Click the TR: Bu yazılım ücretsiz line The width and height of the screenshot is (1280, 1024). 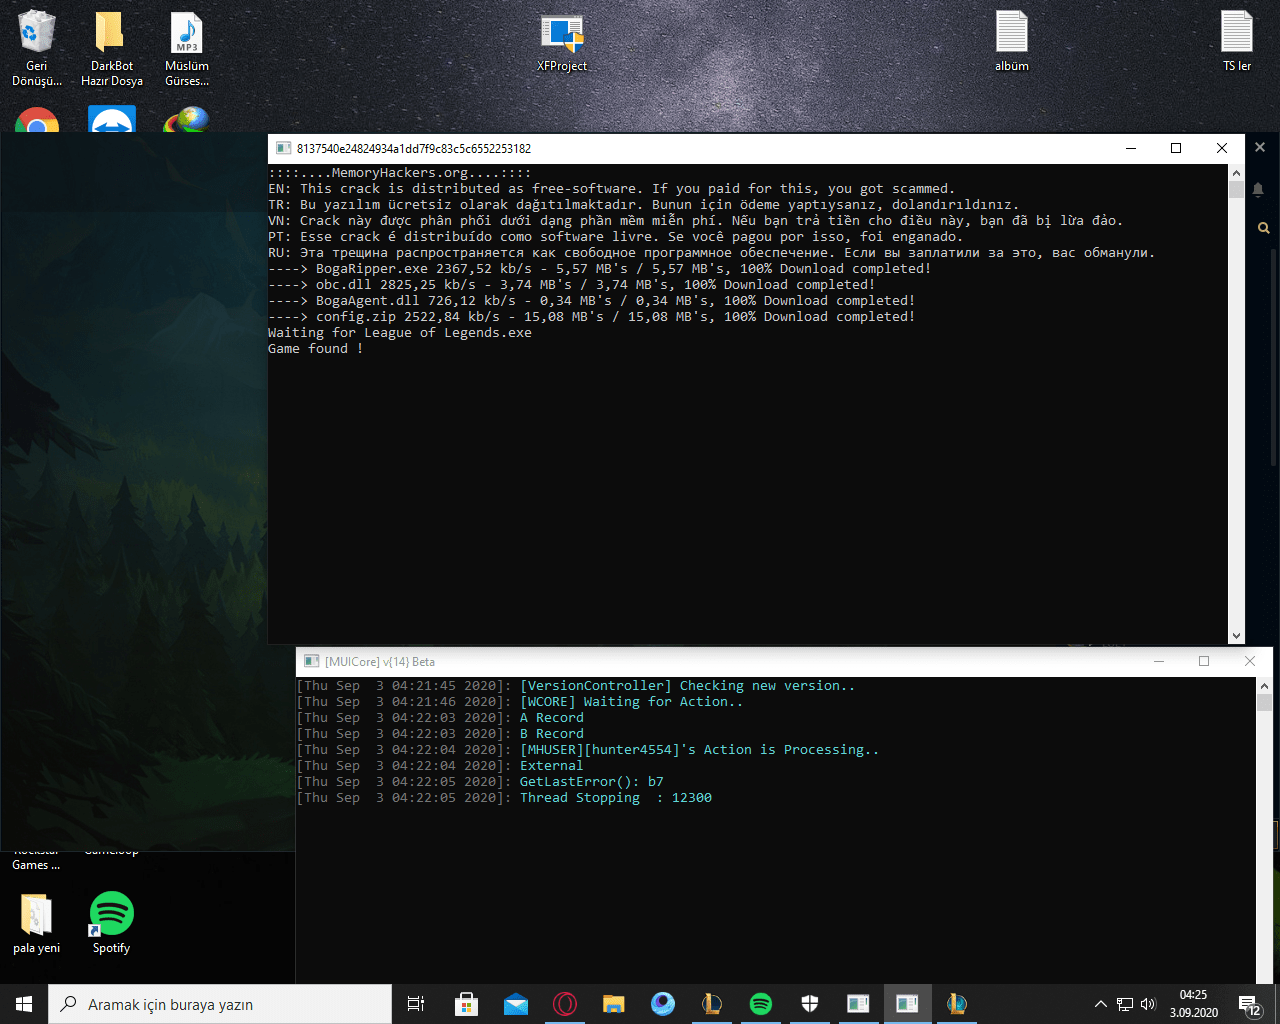[644, 205]
